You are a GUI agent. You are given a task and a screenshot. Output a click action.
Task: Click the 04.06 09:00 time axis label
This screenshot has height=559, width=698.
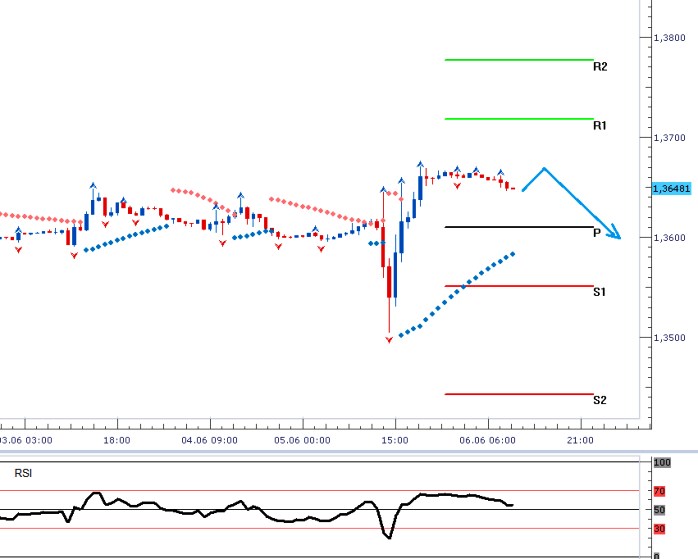pos(210,441)
